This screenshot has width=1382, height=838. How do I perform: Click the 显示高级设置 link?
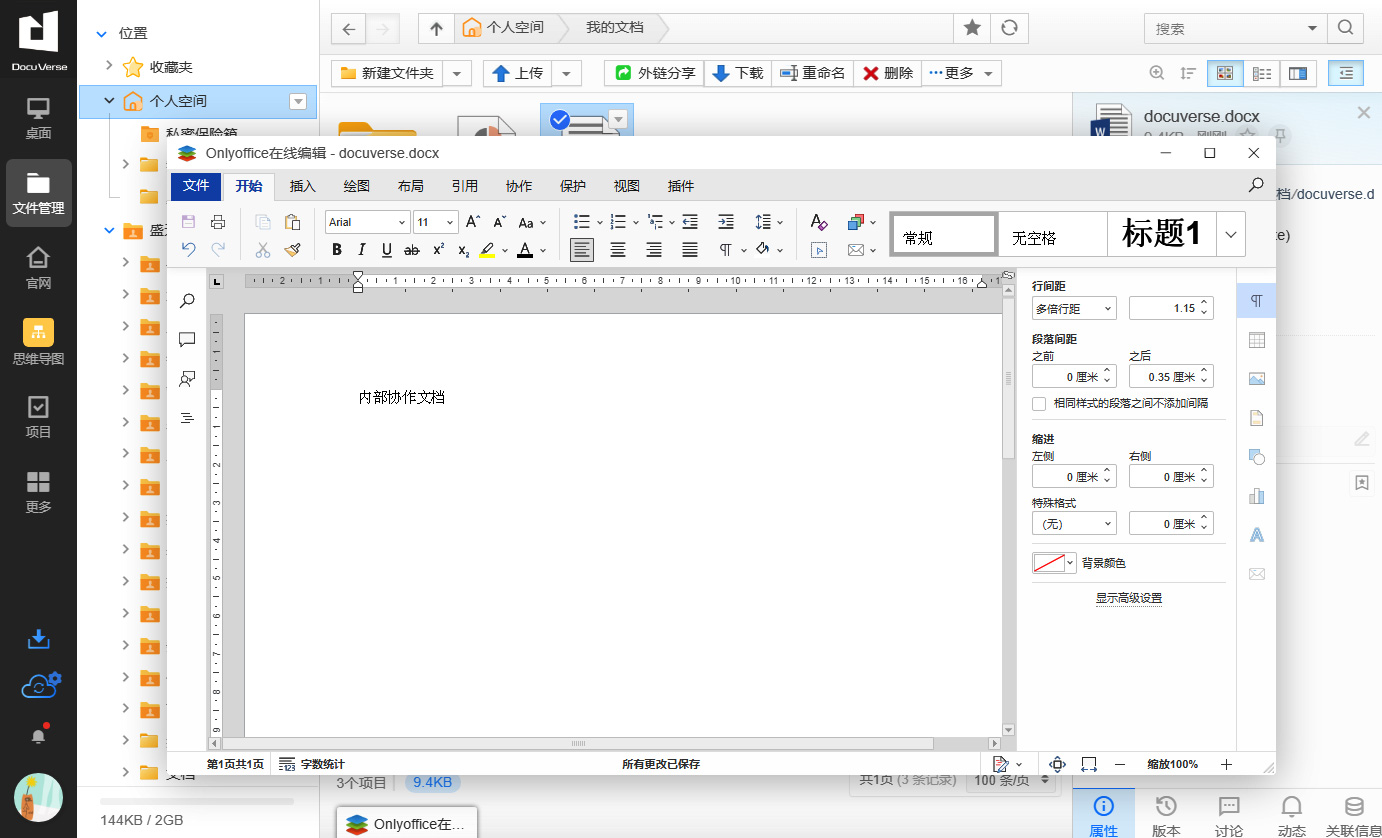point(1128,598)
